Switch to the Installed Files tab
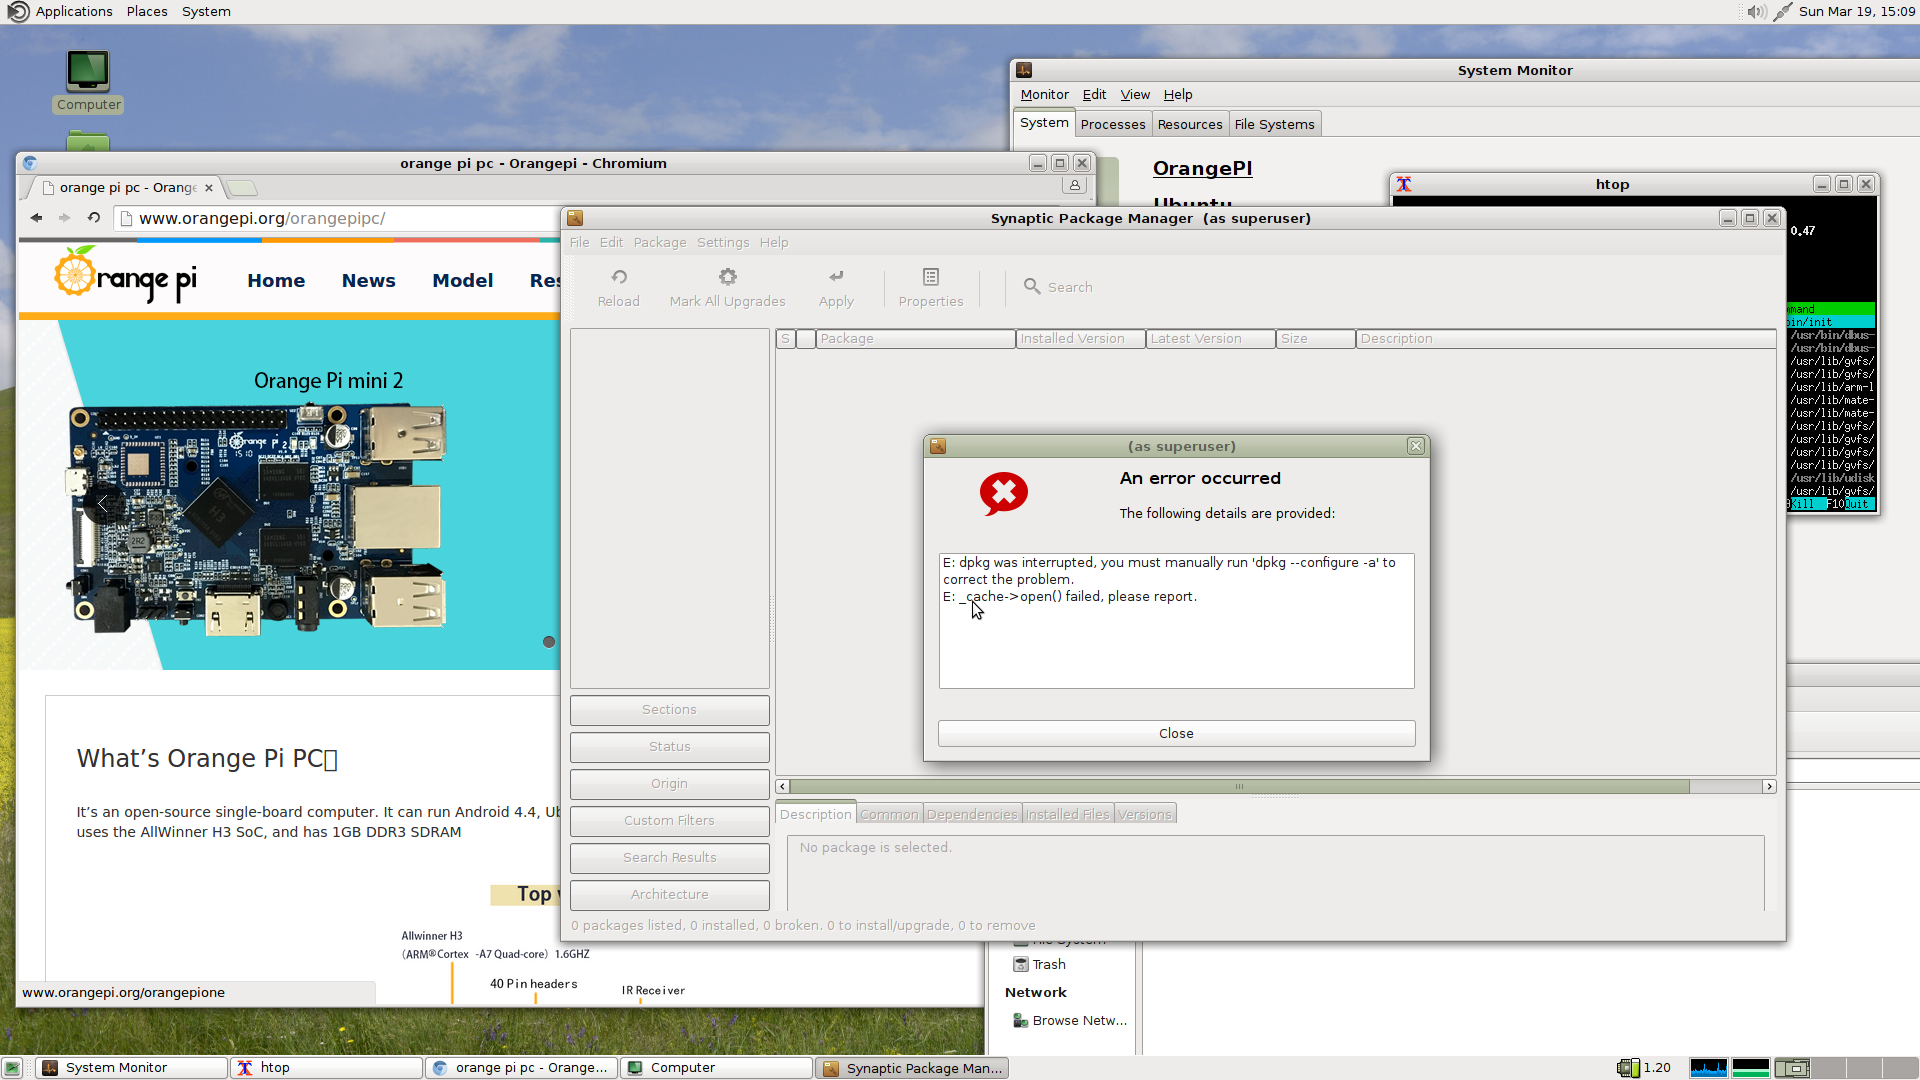Image resolution: width=1920 pixels, height=1080 pixels. click(1068, 814)
